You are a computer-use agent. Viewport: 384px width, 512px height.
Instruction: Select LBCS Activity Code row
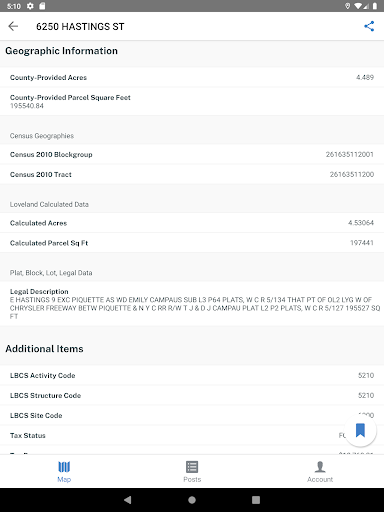tap(192, 375)
